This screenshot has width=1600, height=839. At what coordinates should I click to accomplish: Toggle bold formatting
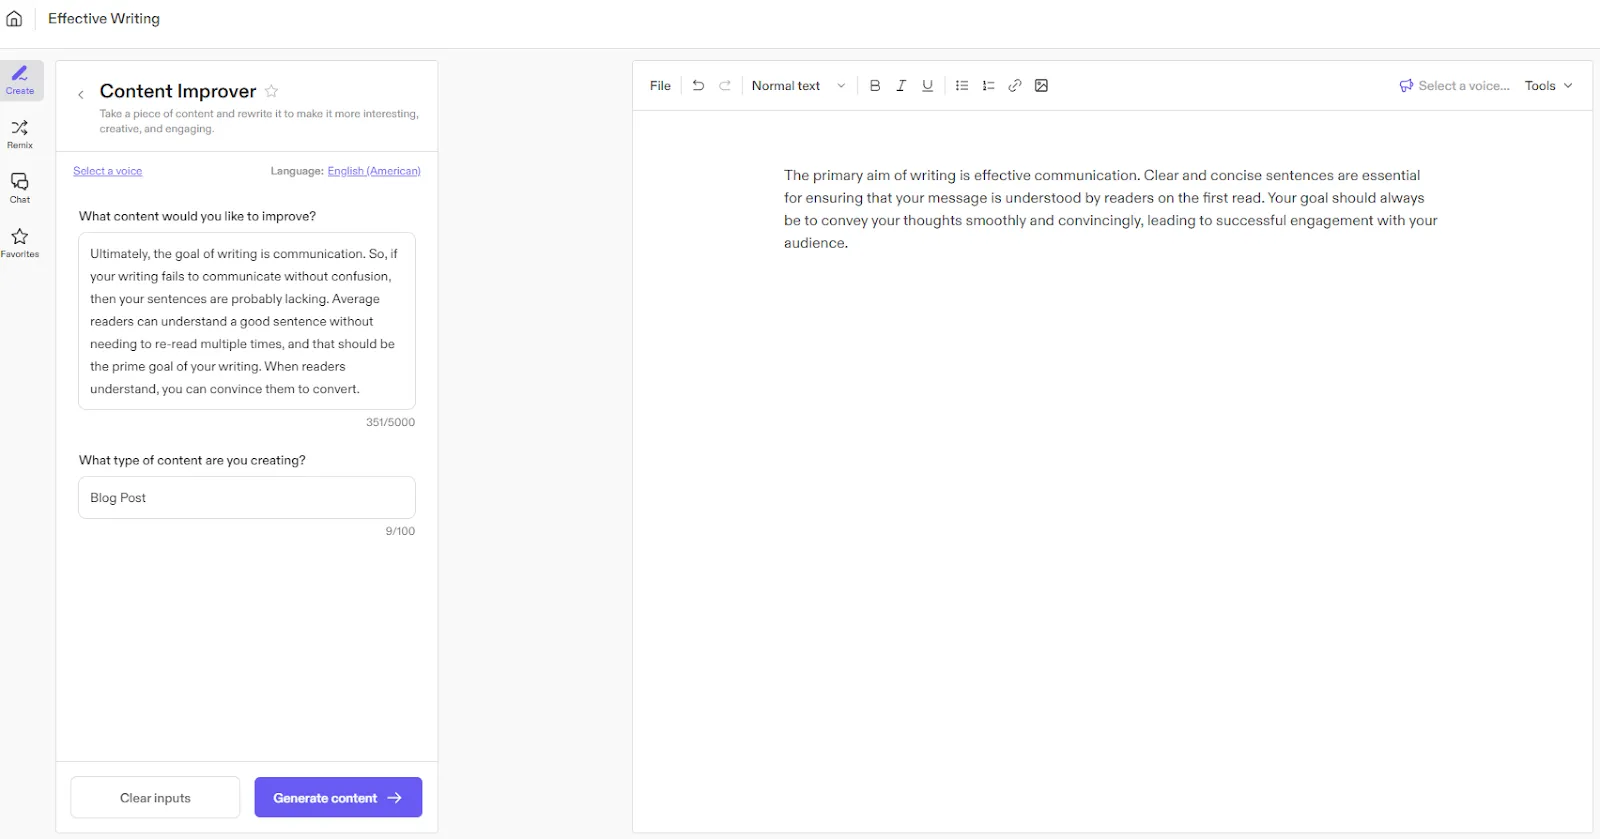[875, 86]
